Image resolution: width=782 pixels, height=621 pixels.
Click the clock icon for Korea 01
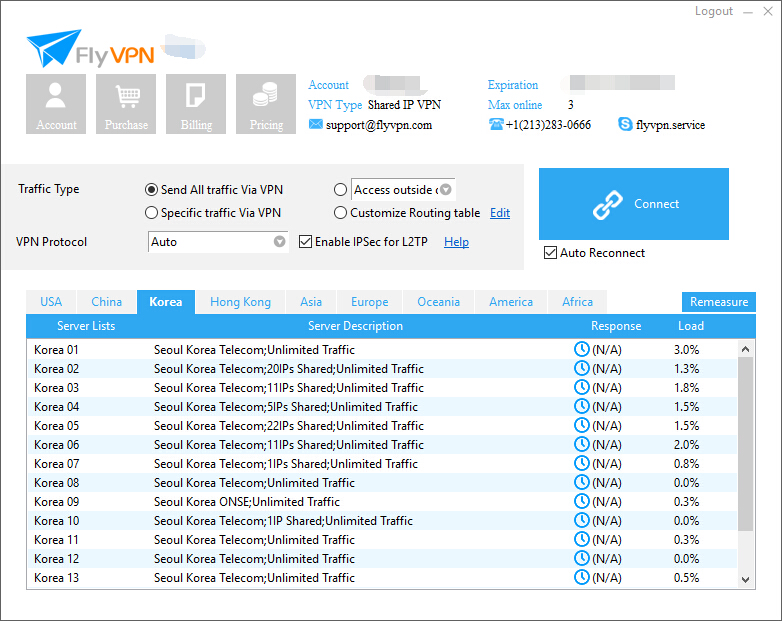coord(582,349)
